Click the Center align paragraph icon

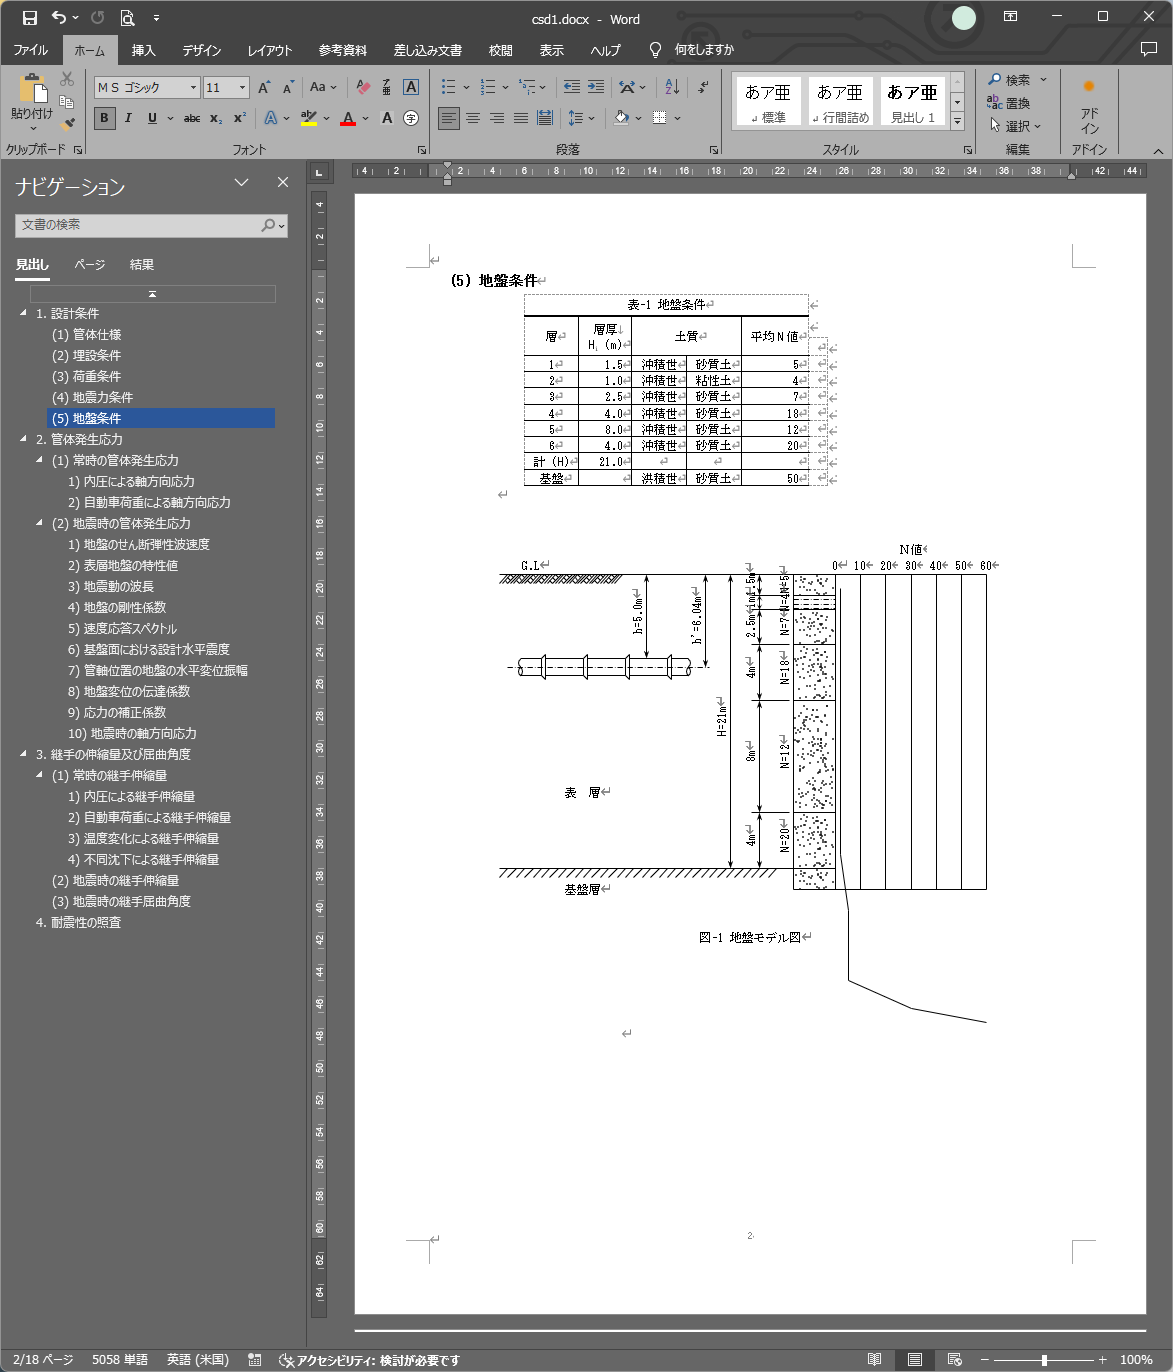tap(473, 118)
